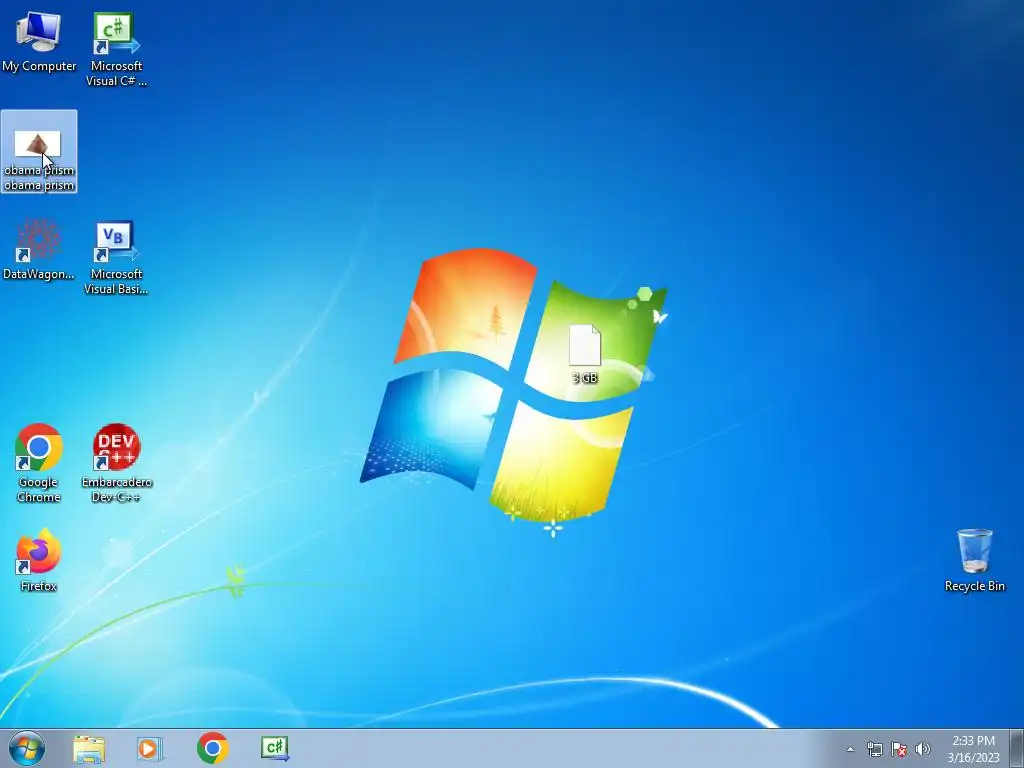The width and height of the screenshot is (1024, 768).
Task: Select the My Computer desktop icon
Action: (39, 41)
